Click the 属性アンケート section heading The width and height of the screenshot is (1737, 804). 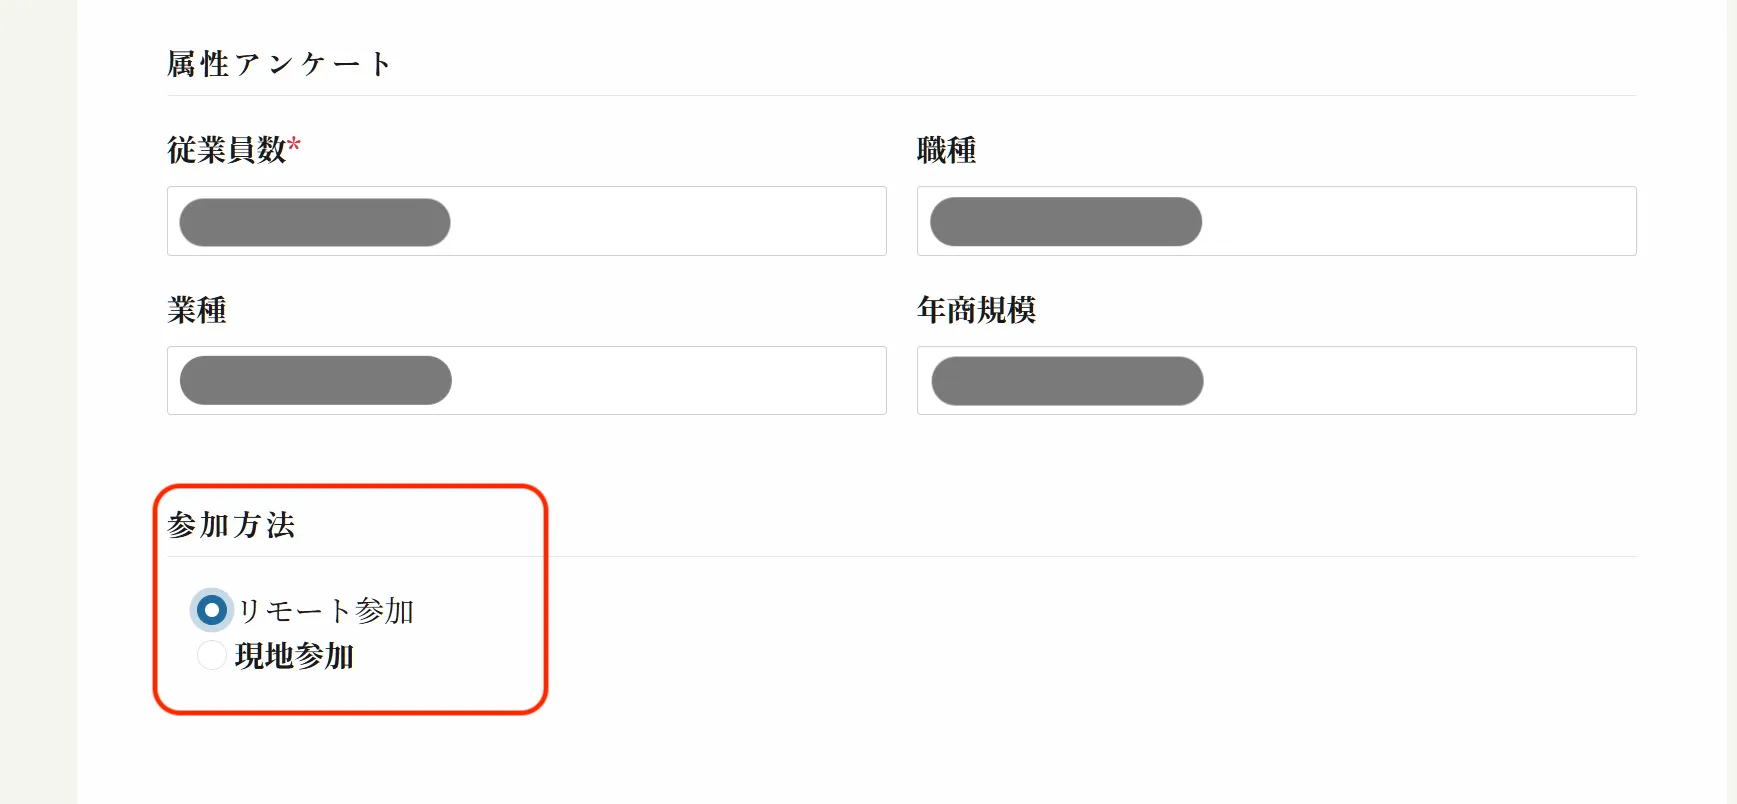[x=279, y=65]
